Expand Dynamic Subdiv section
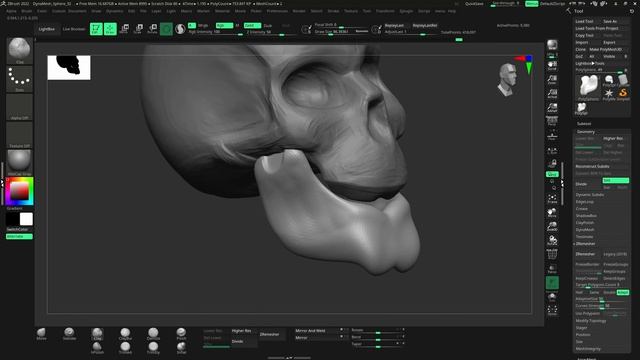Screen dimensions: 640x360 click(x=590, y=195)
